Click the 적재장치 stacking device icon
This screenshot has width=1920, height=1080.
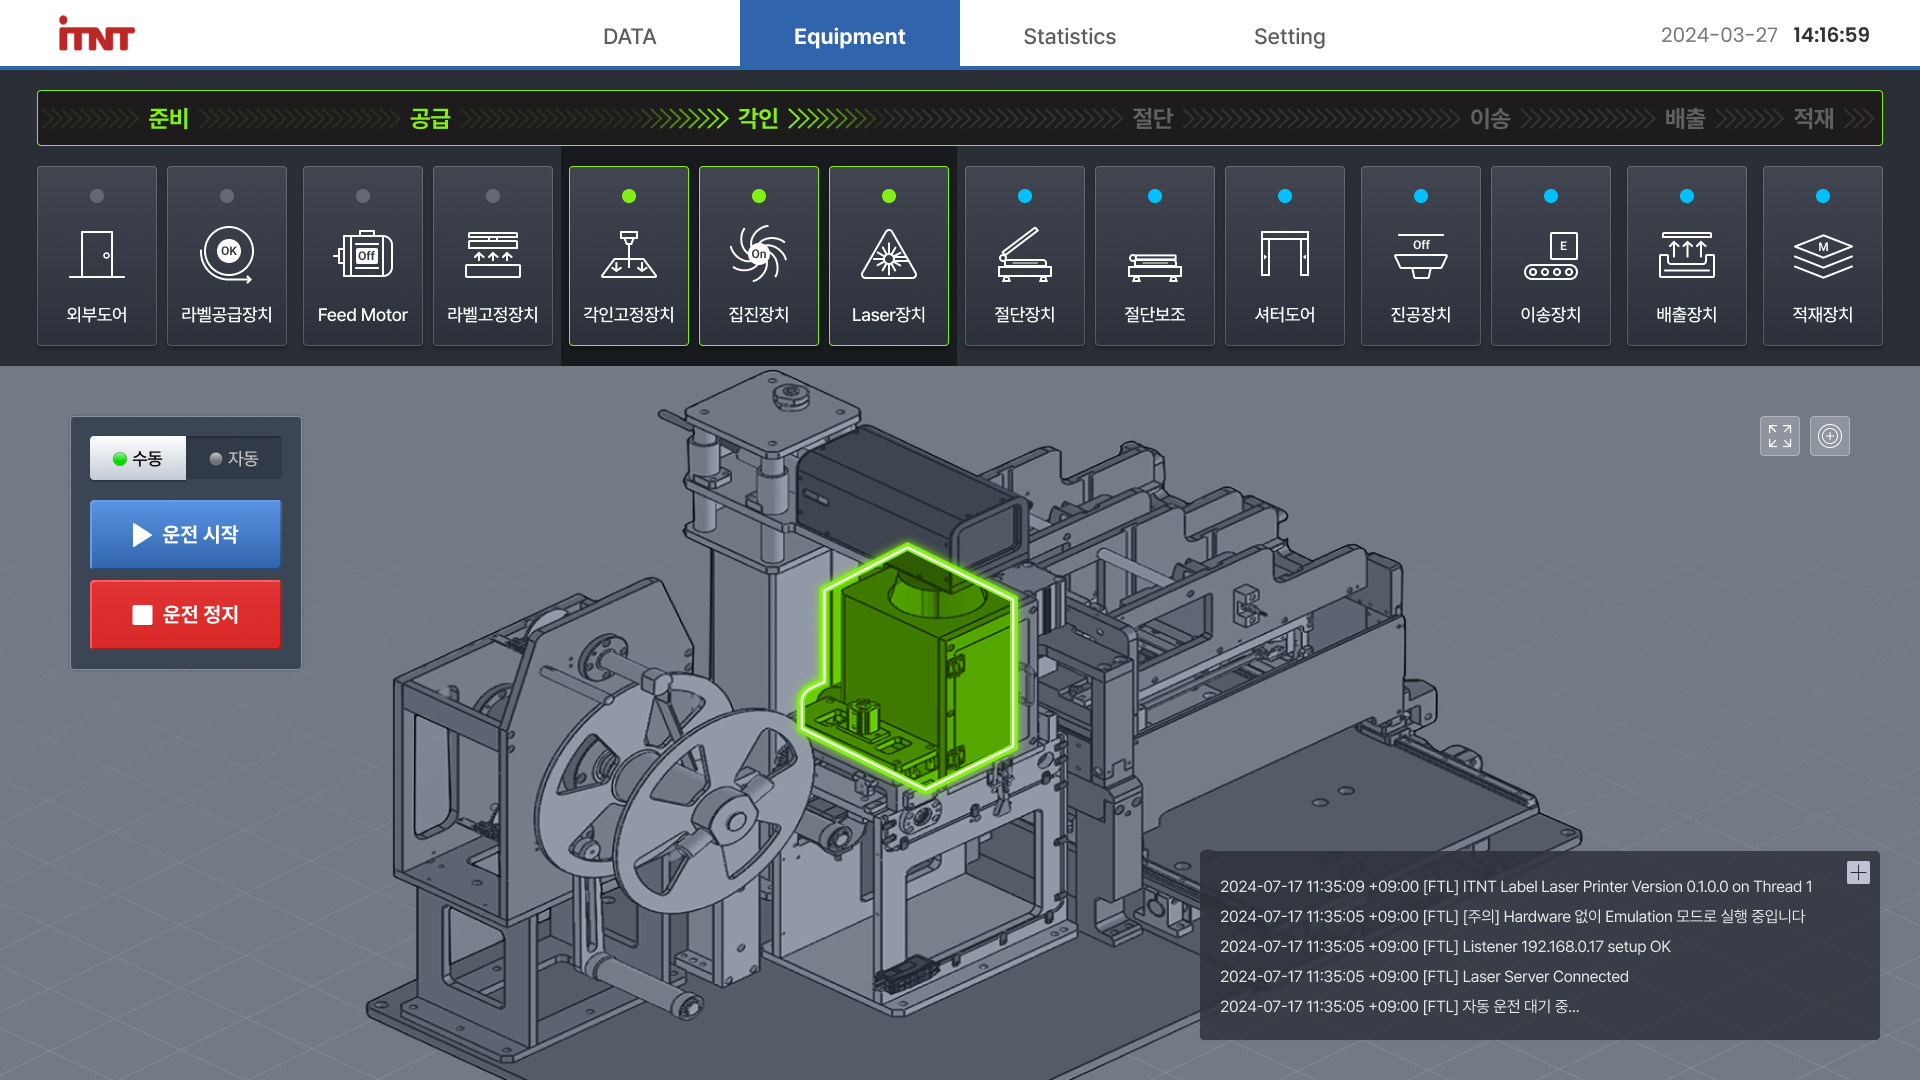click(1823, 256)
